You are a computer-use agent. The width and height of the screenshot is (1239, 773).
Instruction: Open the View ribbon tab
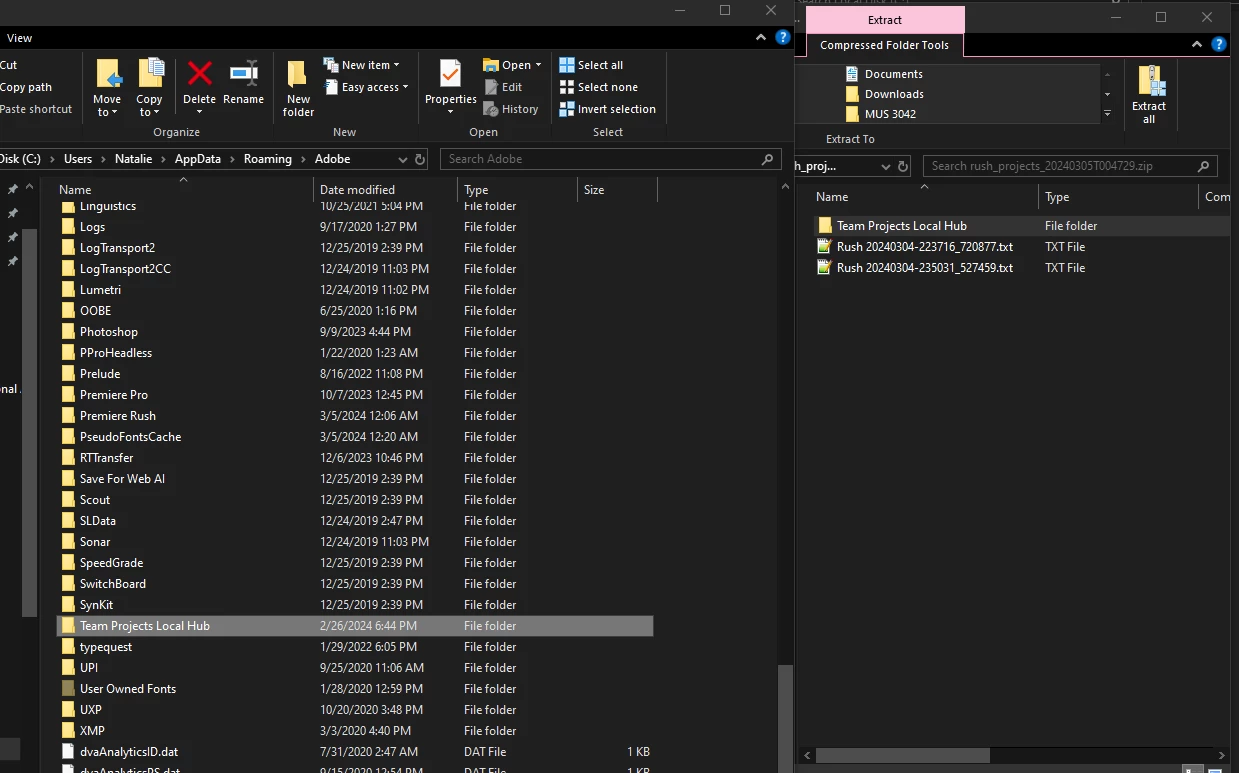19,38
